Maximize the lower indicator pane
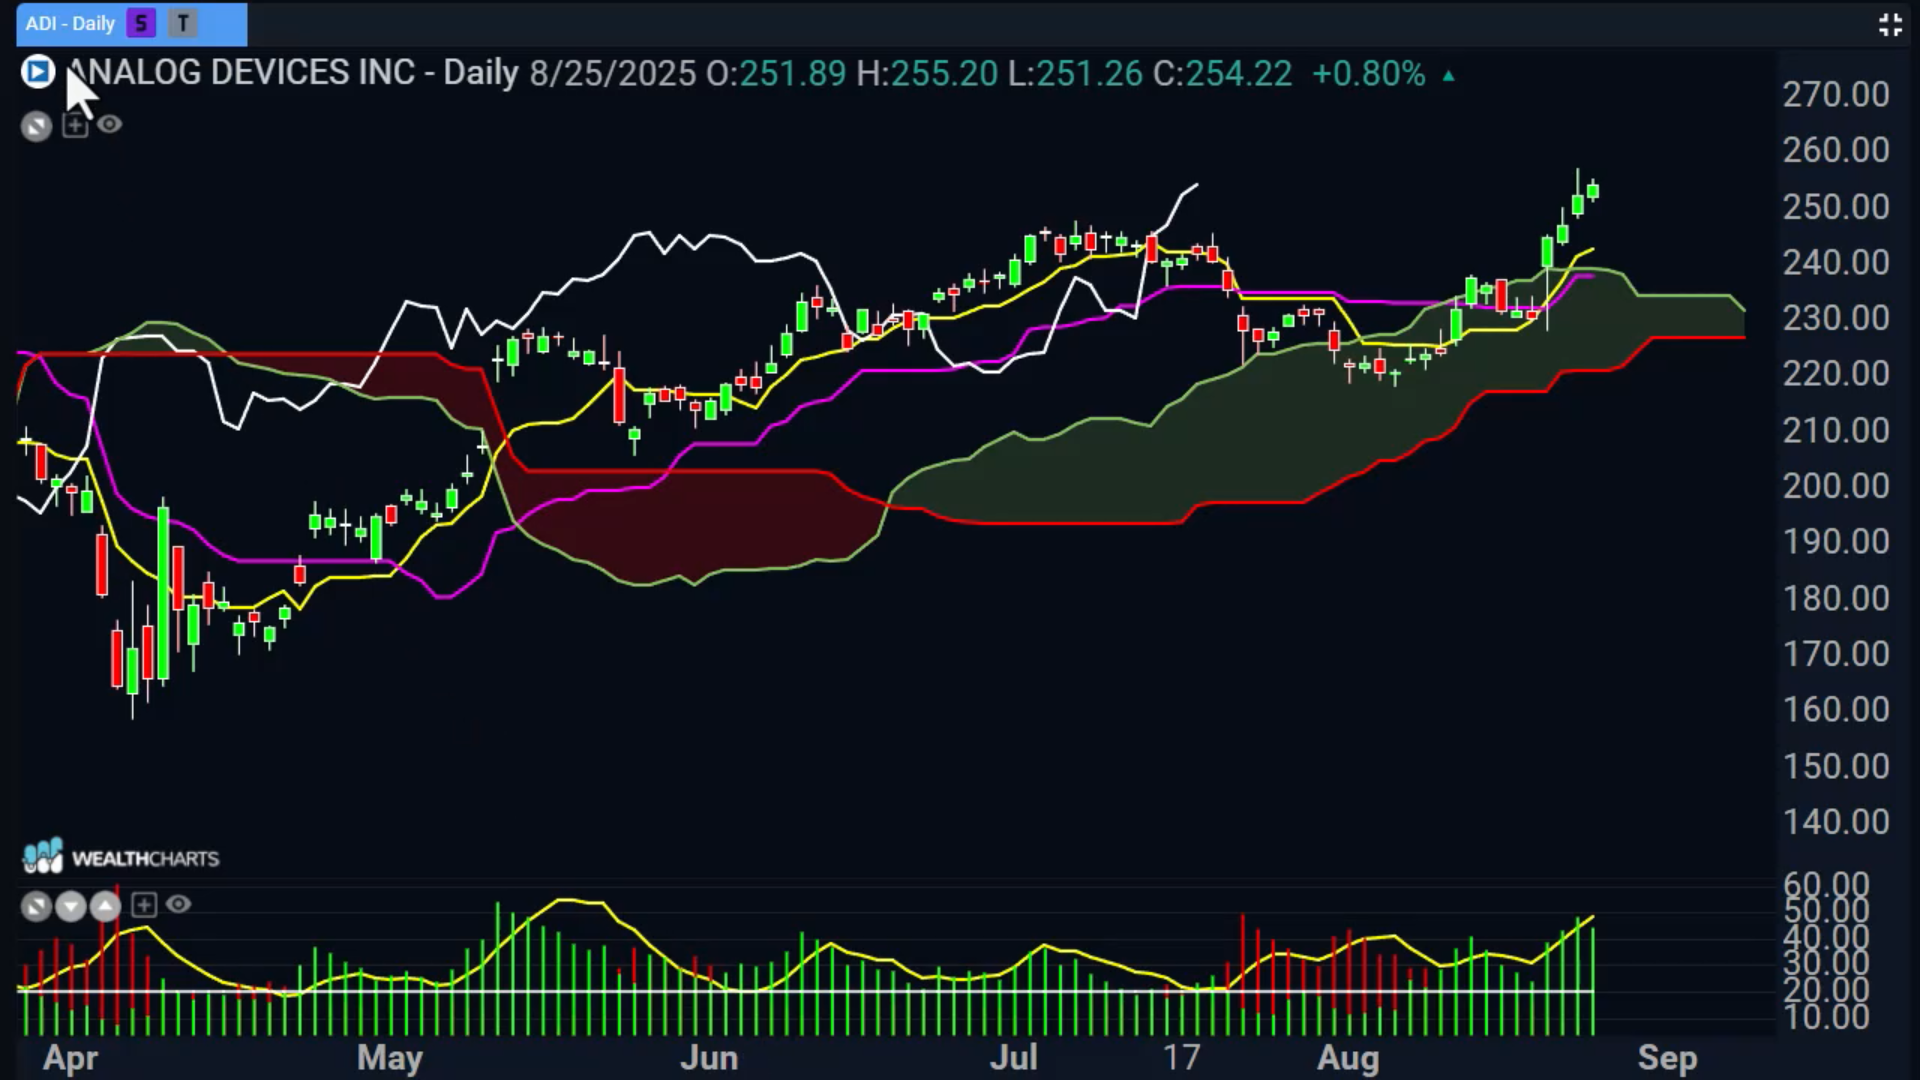 coord(36,906)
